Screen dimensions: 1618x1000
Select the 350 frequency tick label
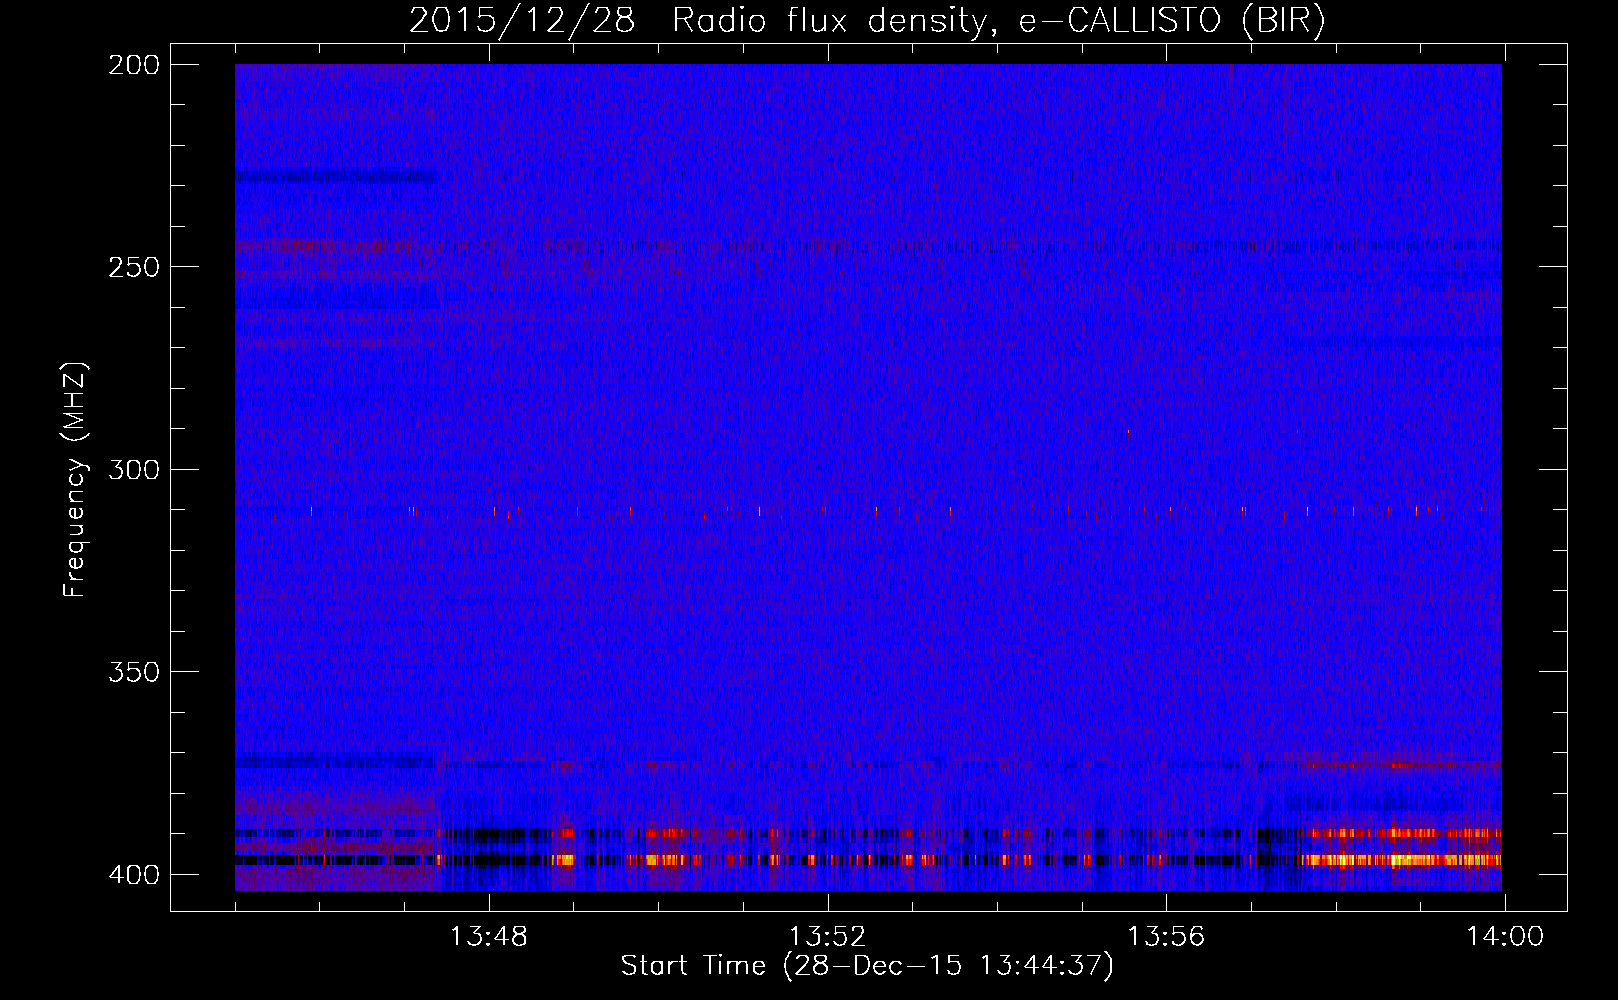(x=134, y=672)
